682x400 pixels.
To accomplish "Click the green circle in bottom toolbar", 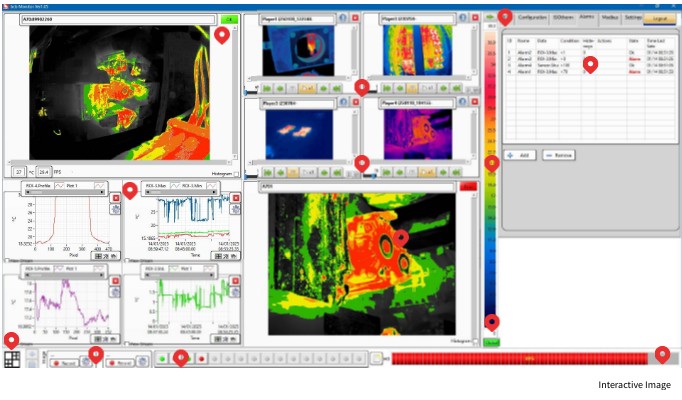I will tap(162, 357).
